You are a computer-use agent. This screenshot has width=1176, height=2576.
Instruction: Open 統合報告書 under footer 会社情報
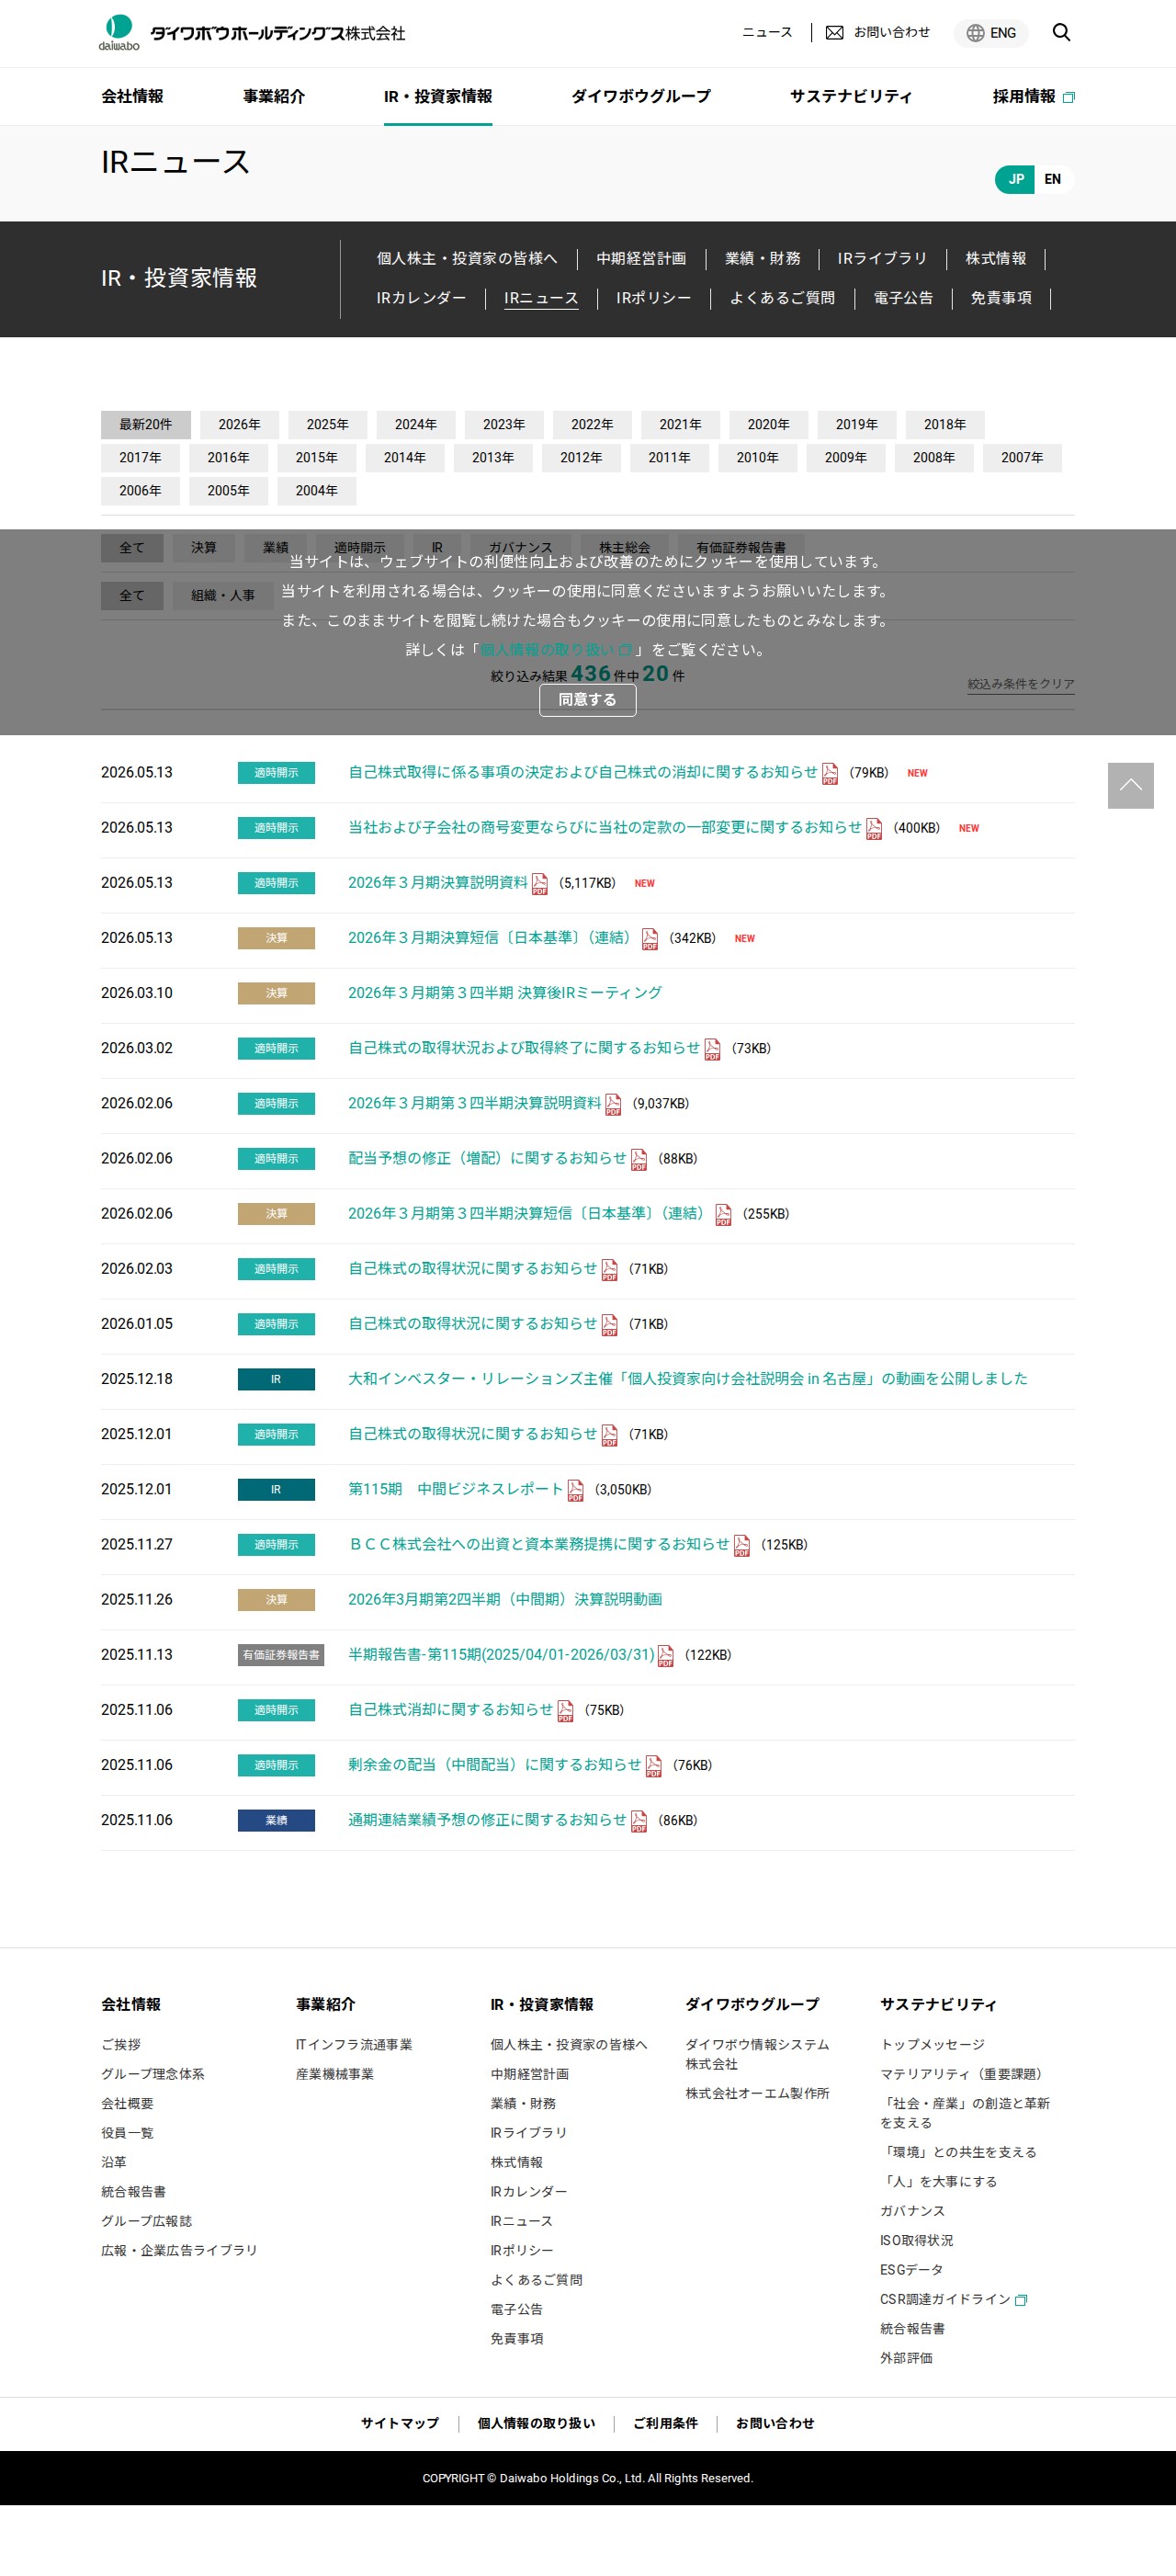click(x=133, y=2191)
